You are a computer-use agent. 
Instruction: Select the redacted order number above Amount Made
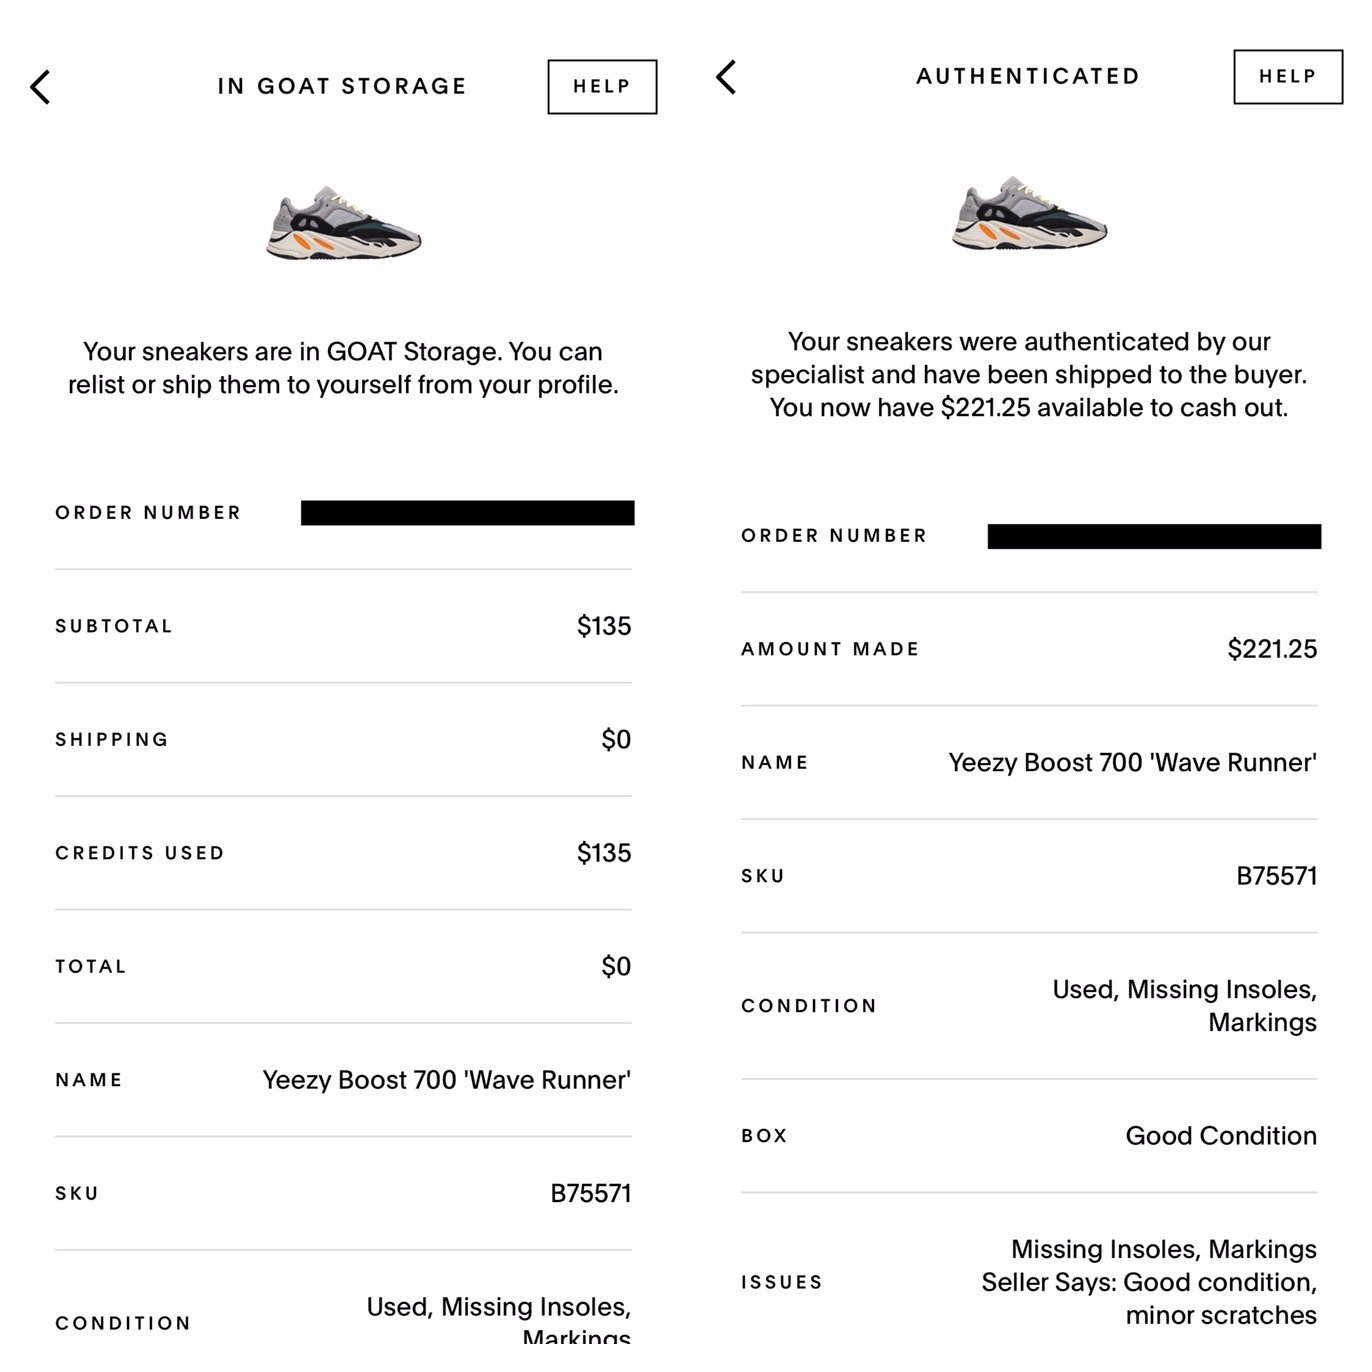(1154, 536)
